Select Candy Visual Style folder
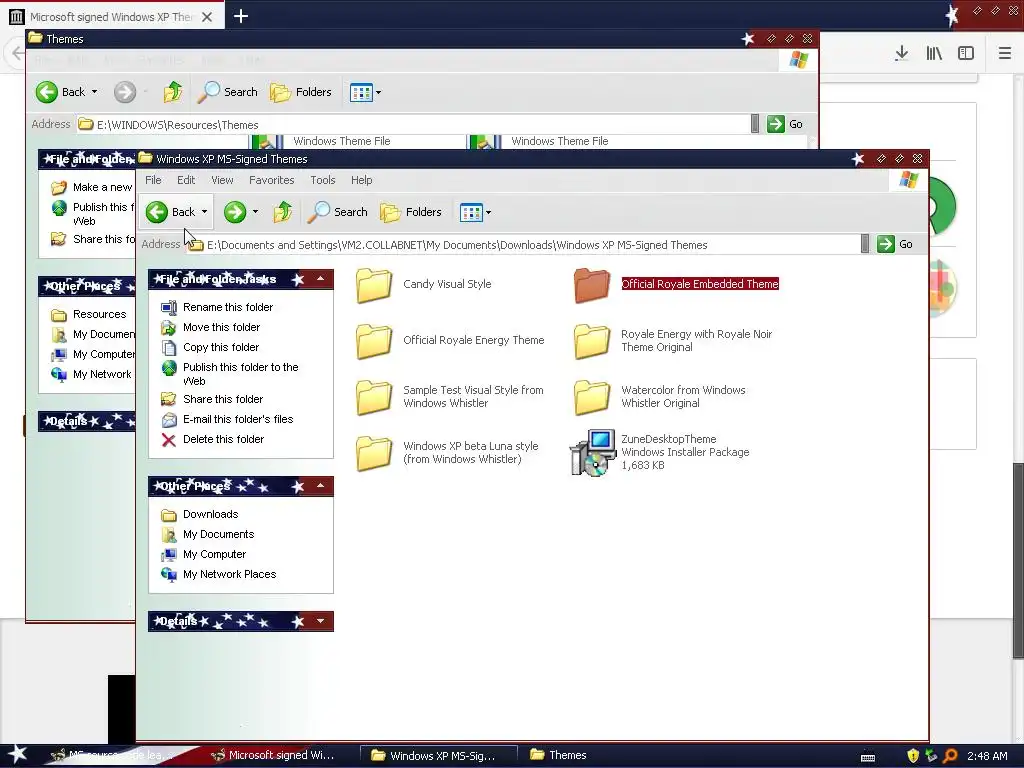The image size is (1024, 768). [423, 285]
